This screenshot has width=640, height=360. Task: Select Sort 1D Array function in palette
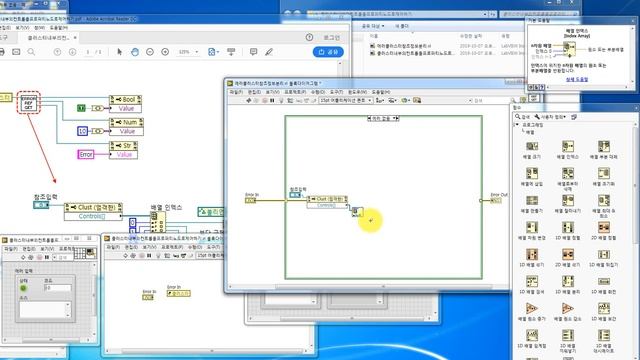coord(568,227)
